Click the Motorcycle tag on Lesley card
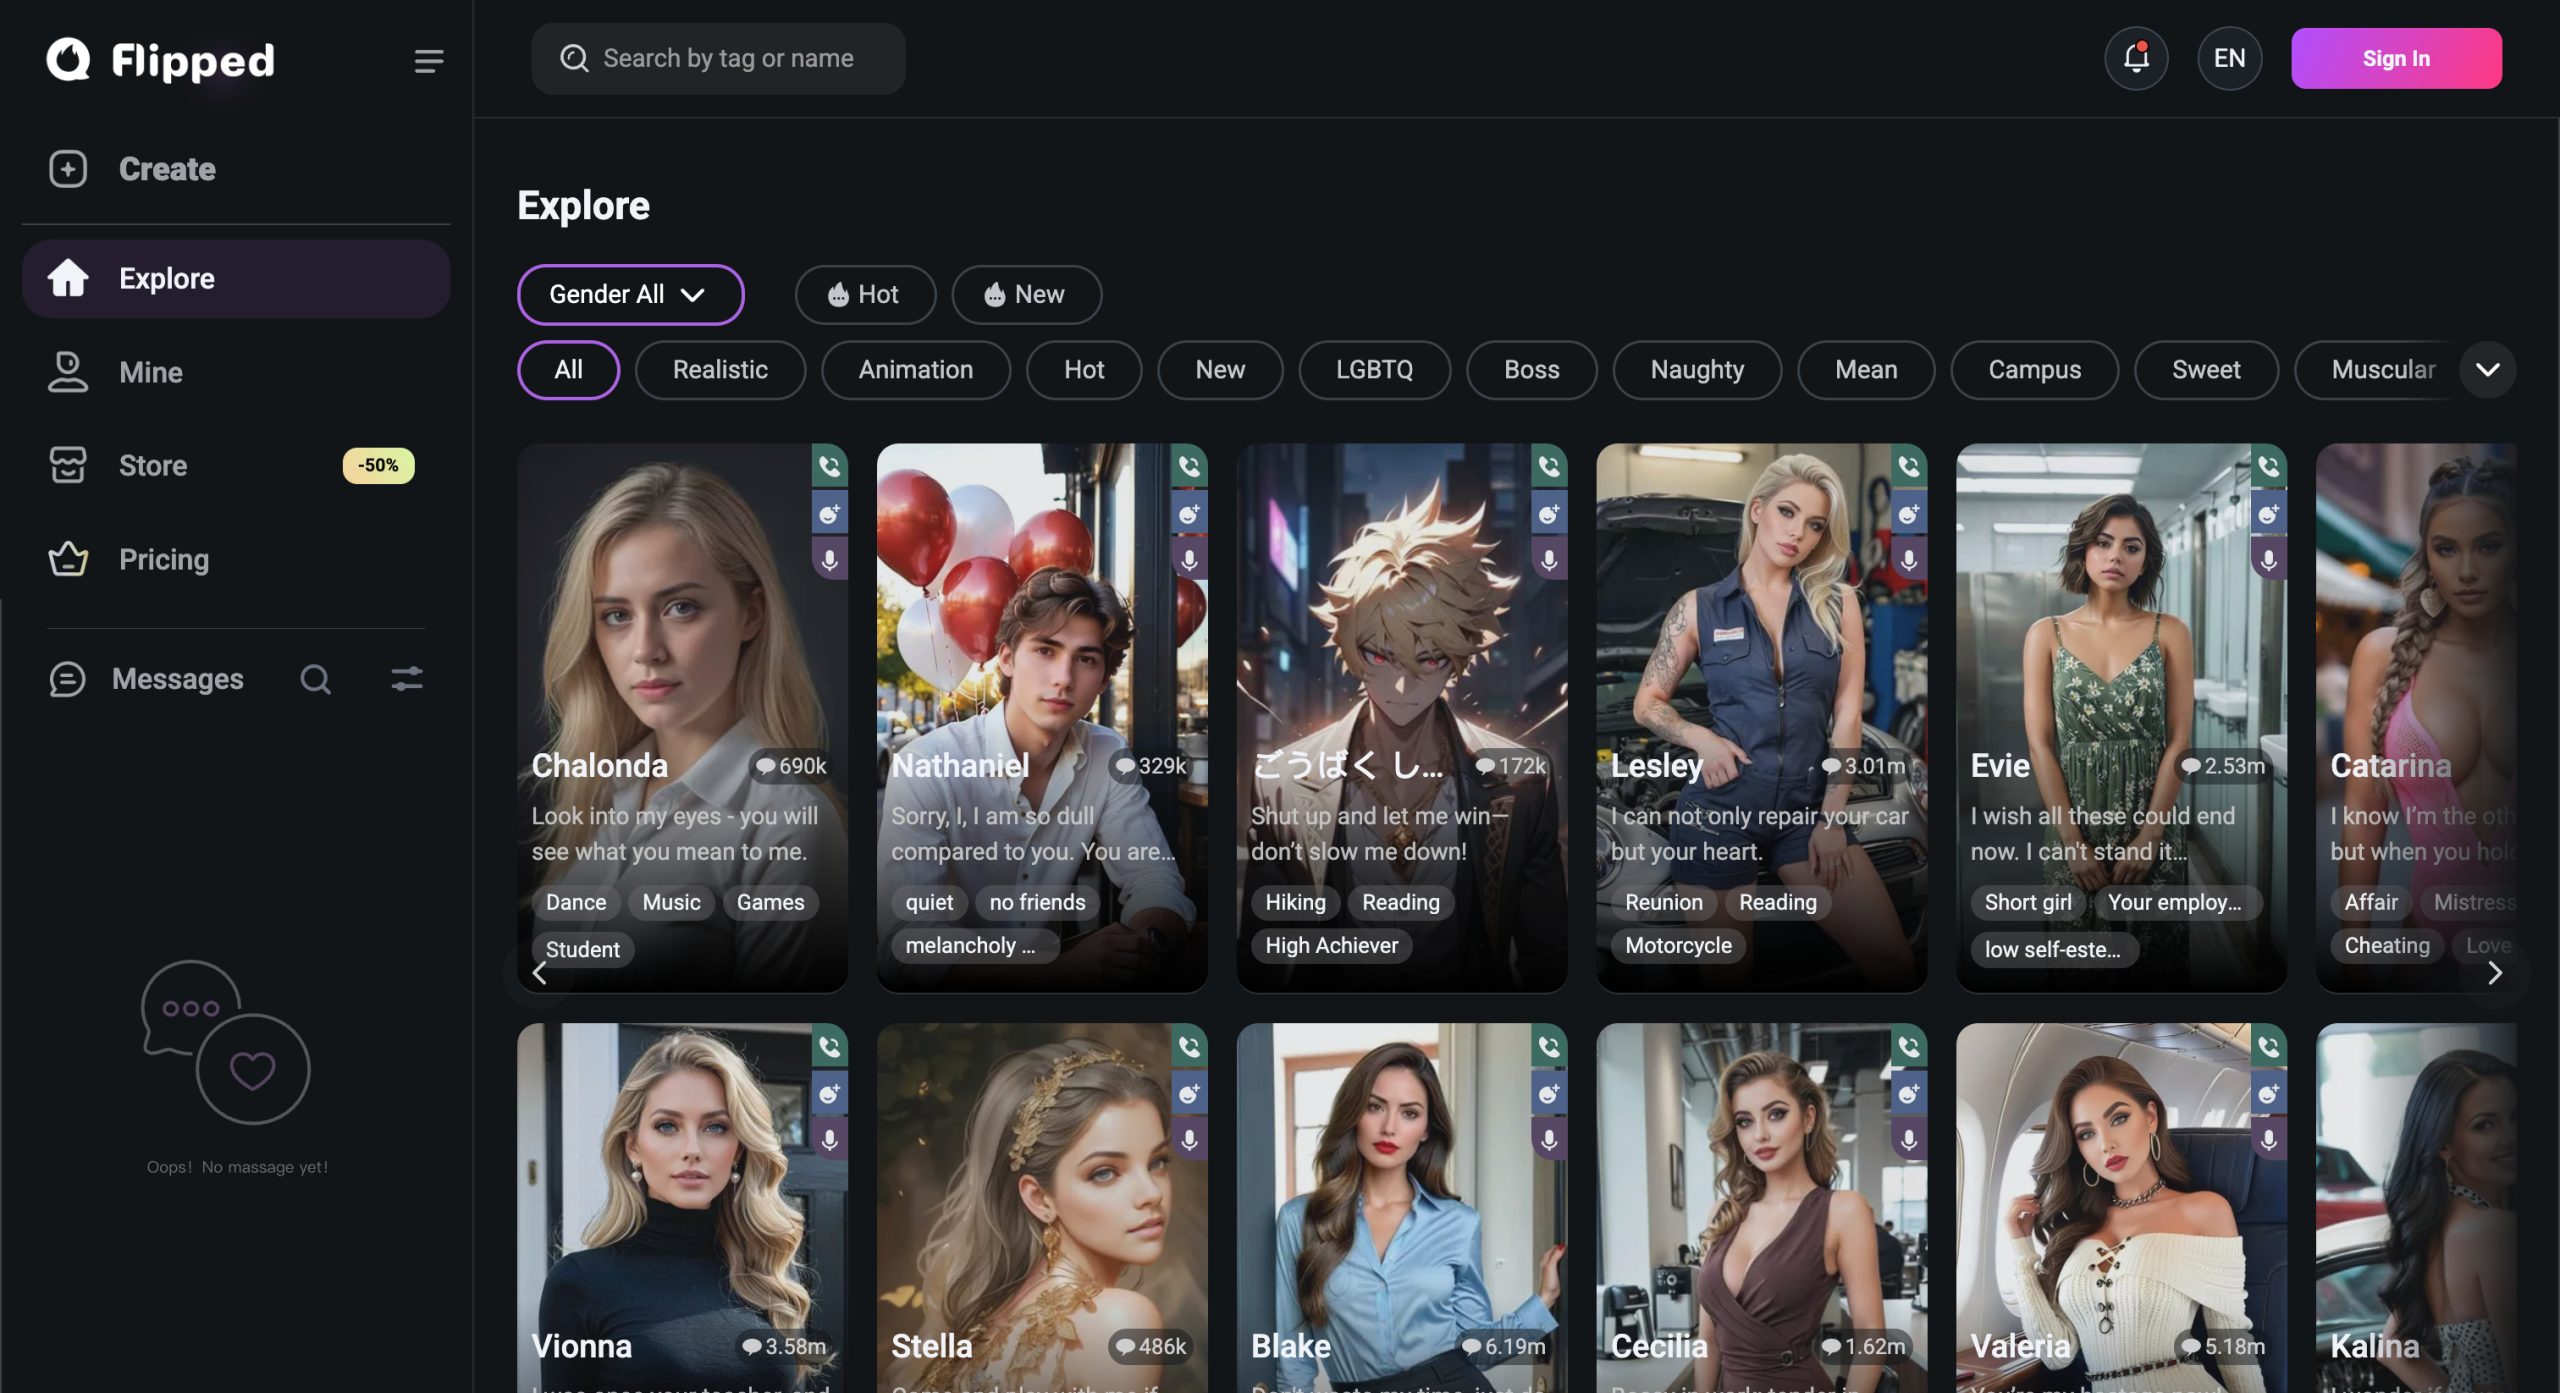This screenshot has width=2560, height=1393. (1678, 945)
